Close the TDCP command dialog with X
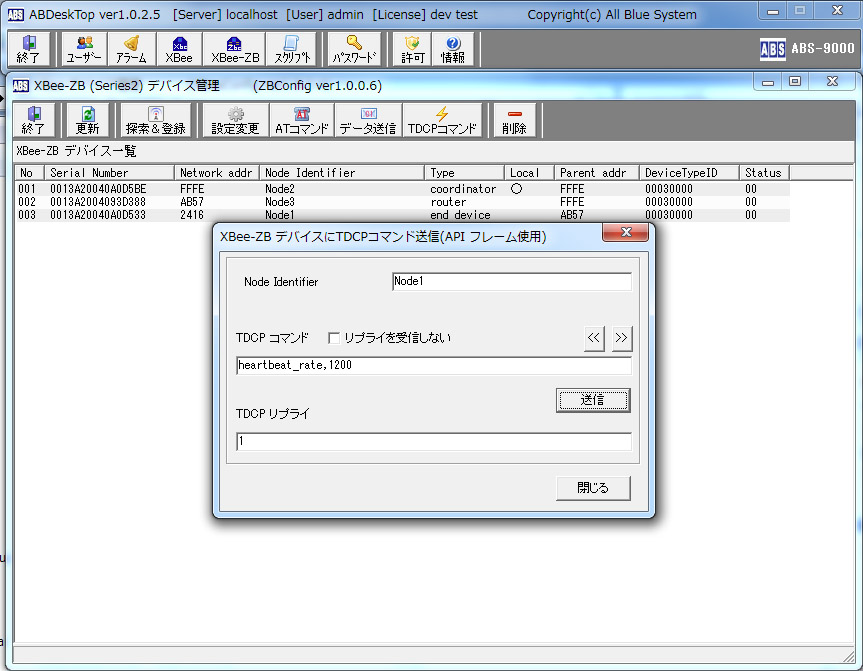The height and width of the screenshot is (671, 863). pyautogui.click(x=626, y=232)
